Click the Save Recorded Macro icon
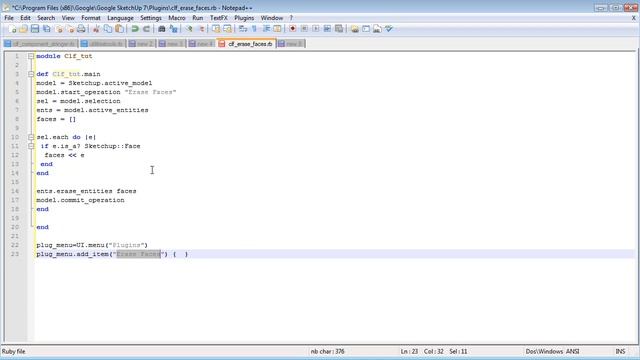This screenshot has height=360, width=640. point(339,29)
